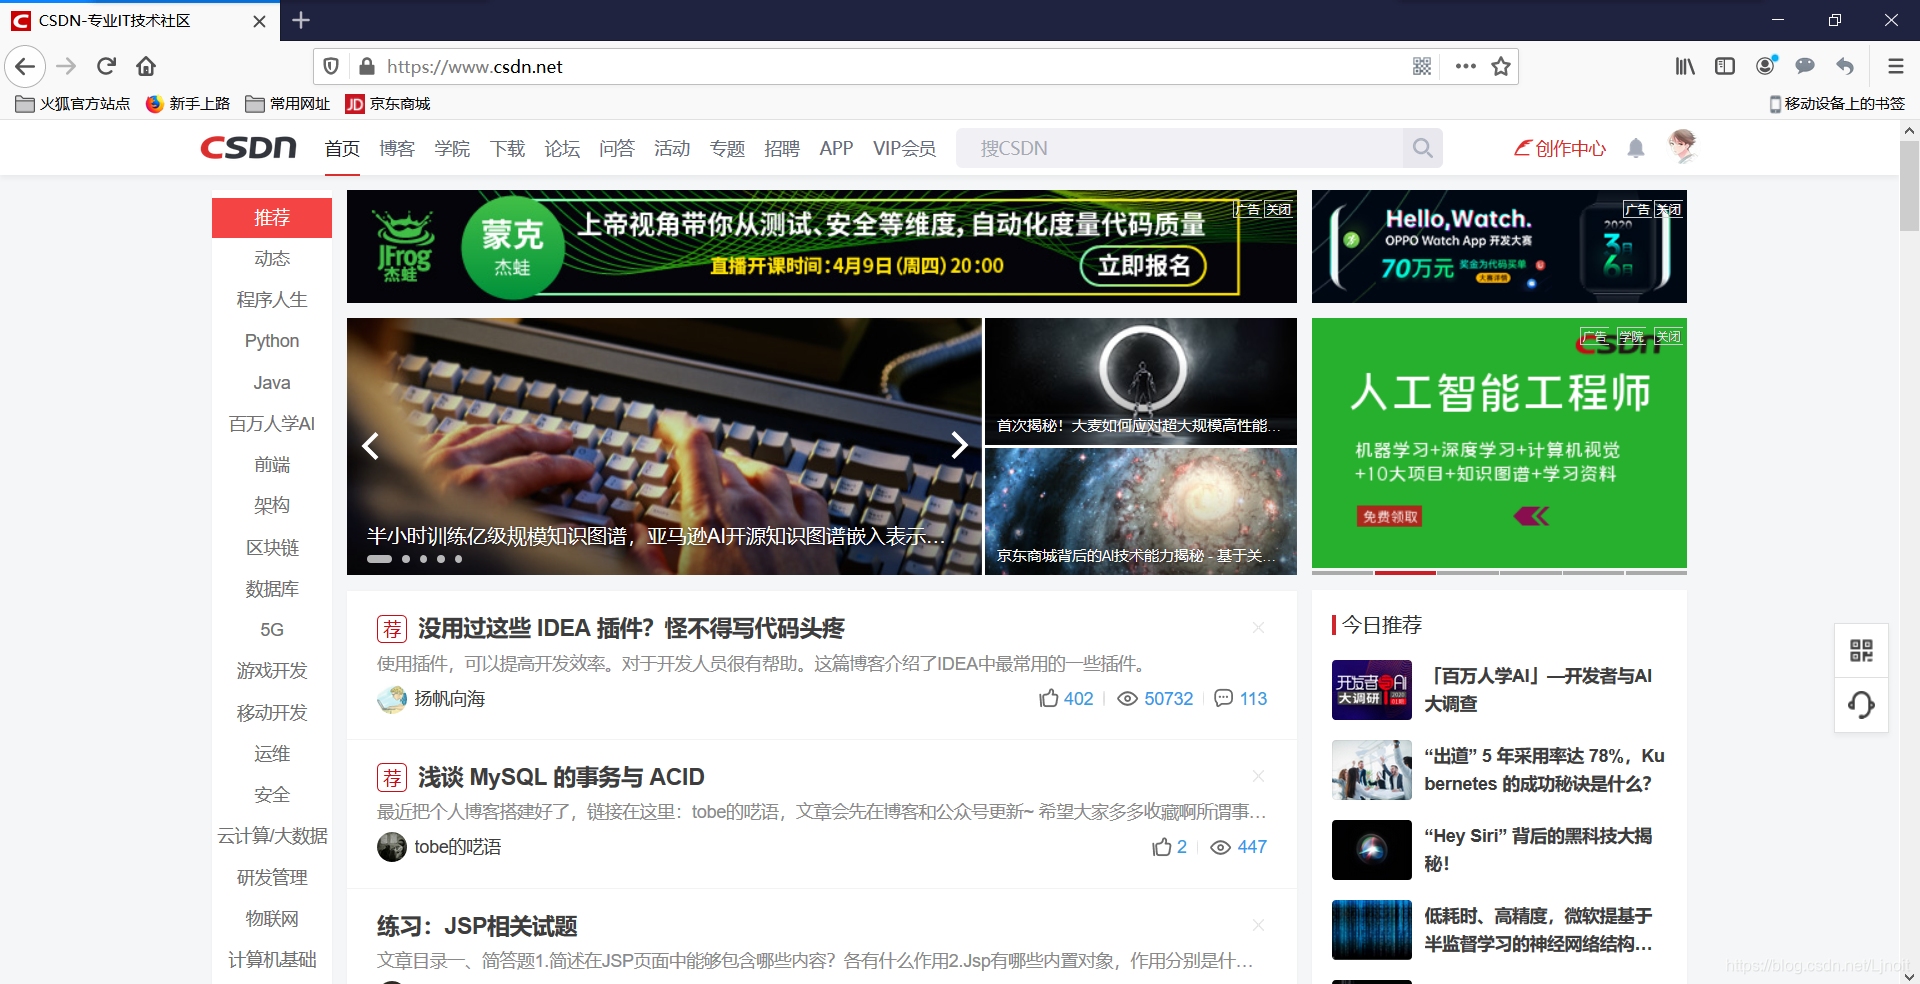Dismiss the IDEA 插件 article card

(1258, 628)
